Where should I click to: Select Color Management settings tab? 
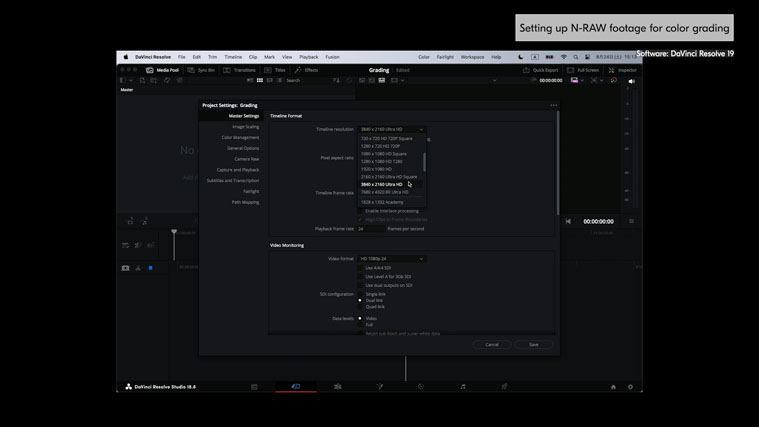tap(240, 137)
